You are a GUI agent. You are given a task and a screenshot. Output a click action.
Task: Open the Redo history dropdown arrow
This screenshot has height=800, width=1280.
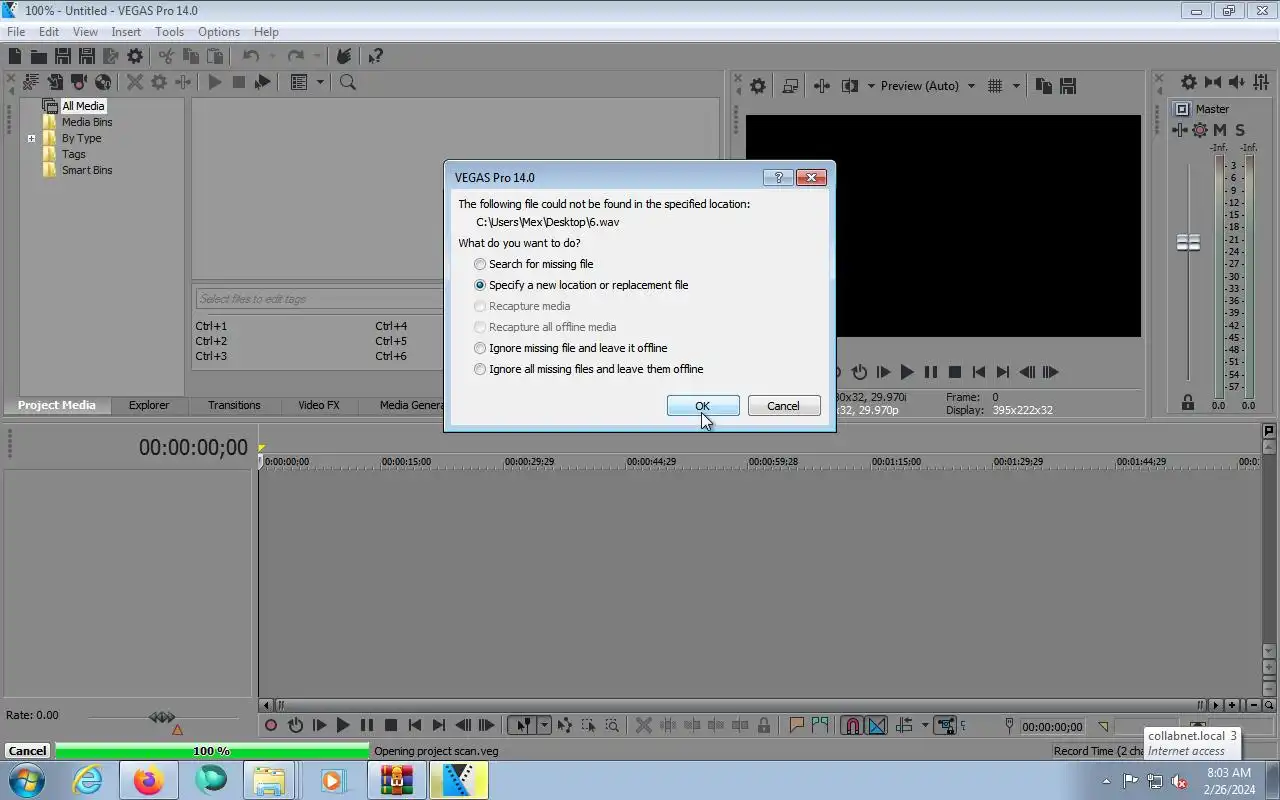tap(317, 56)
